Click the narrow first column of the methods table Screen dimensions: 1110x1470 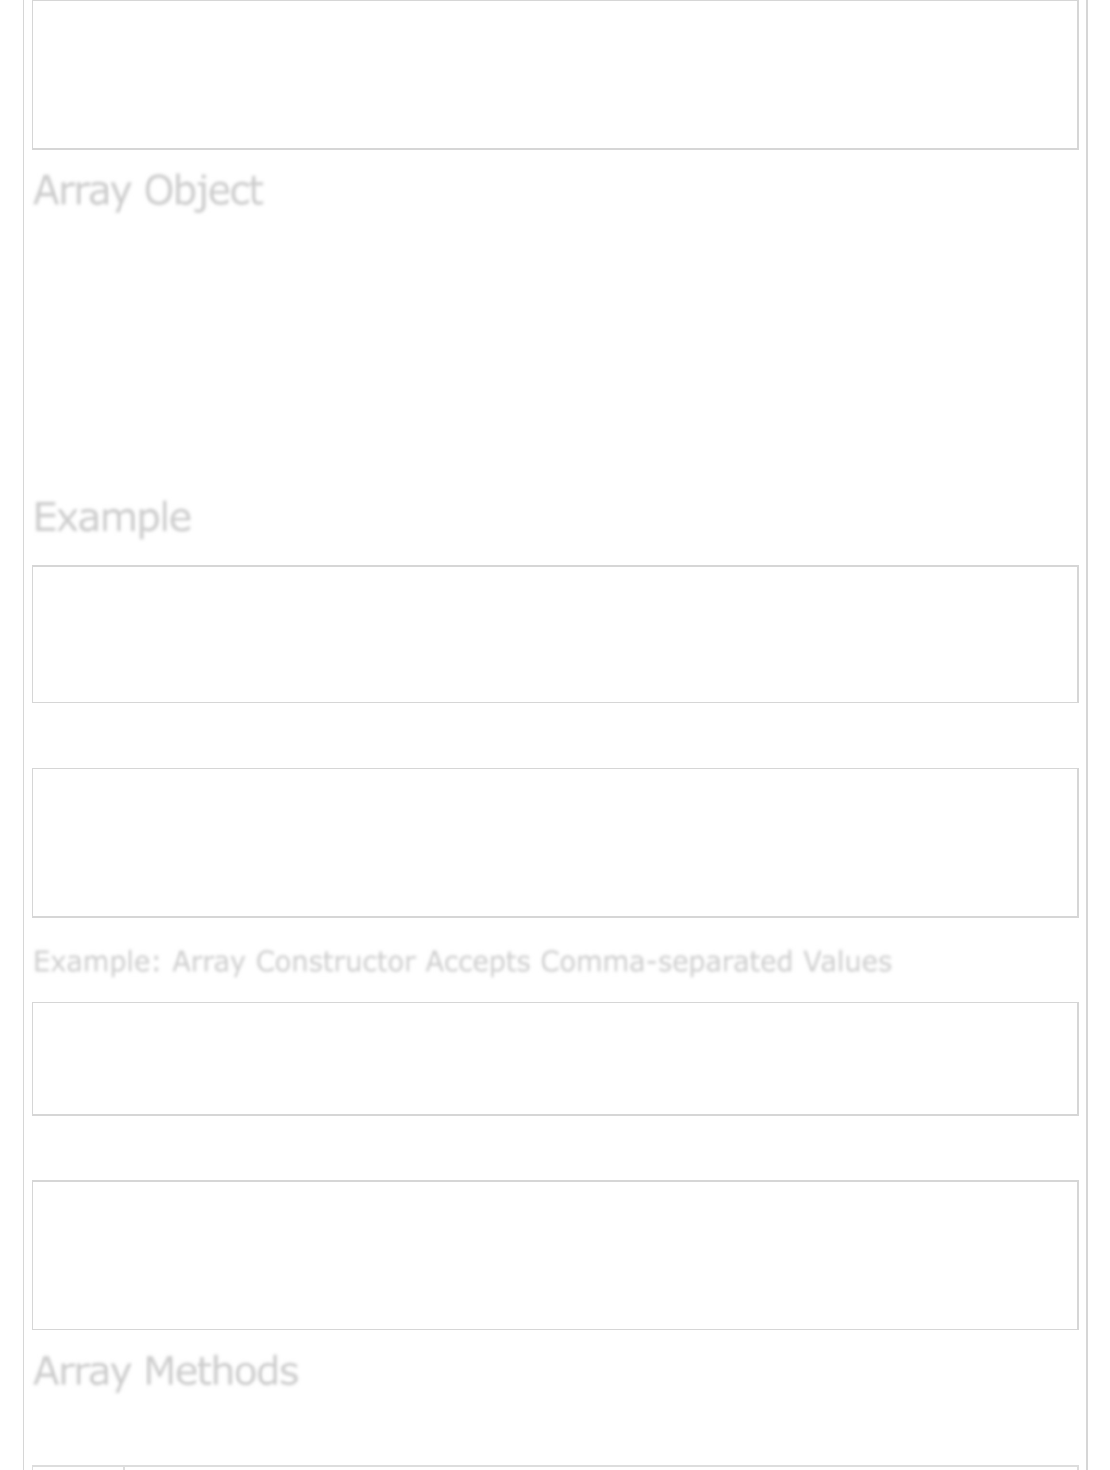click(78, 1468)
